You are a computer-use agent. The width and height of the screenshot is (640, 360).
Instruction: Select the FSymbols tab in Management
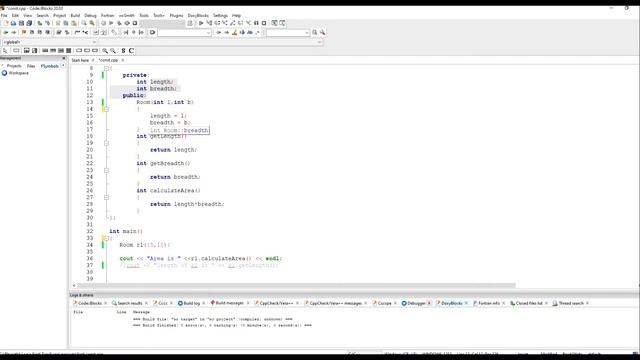point(50,66)
